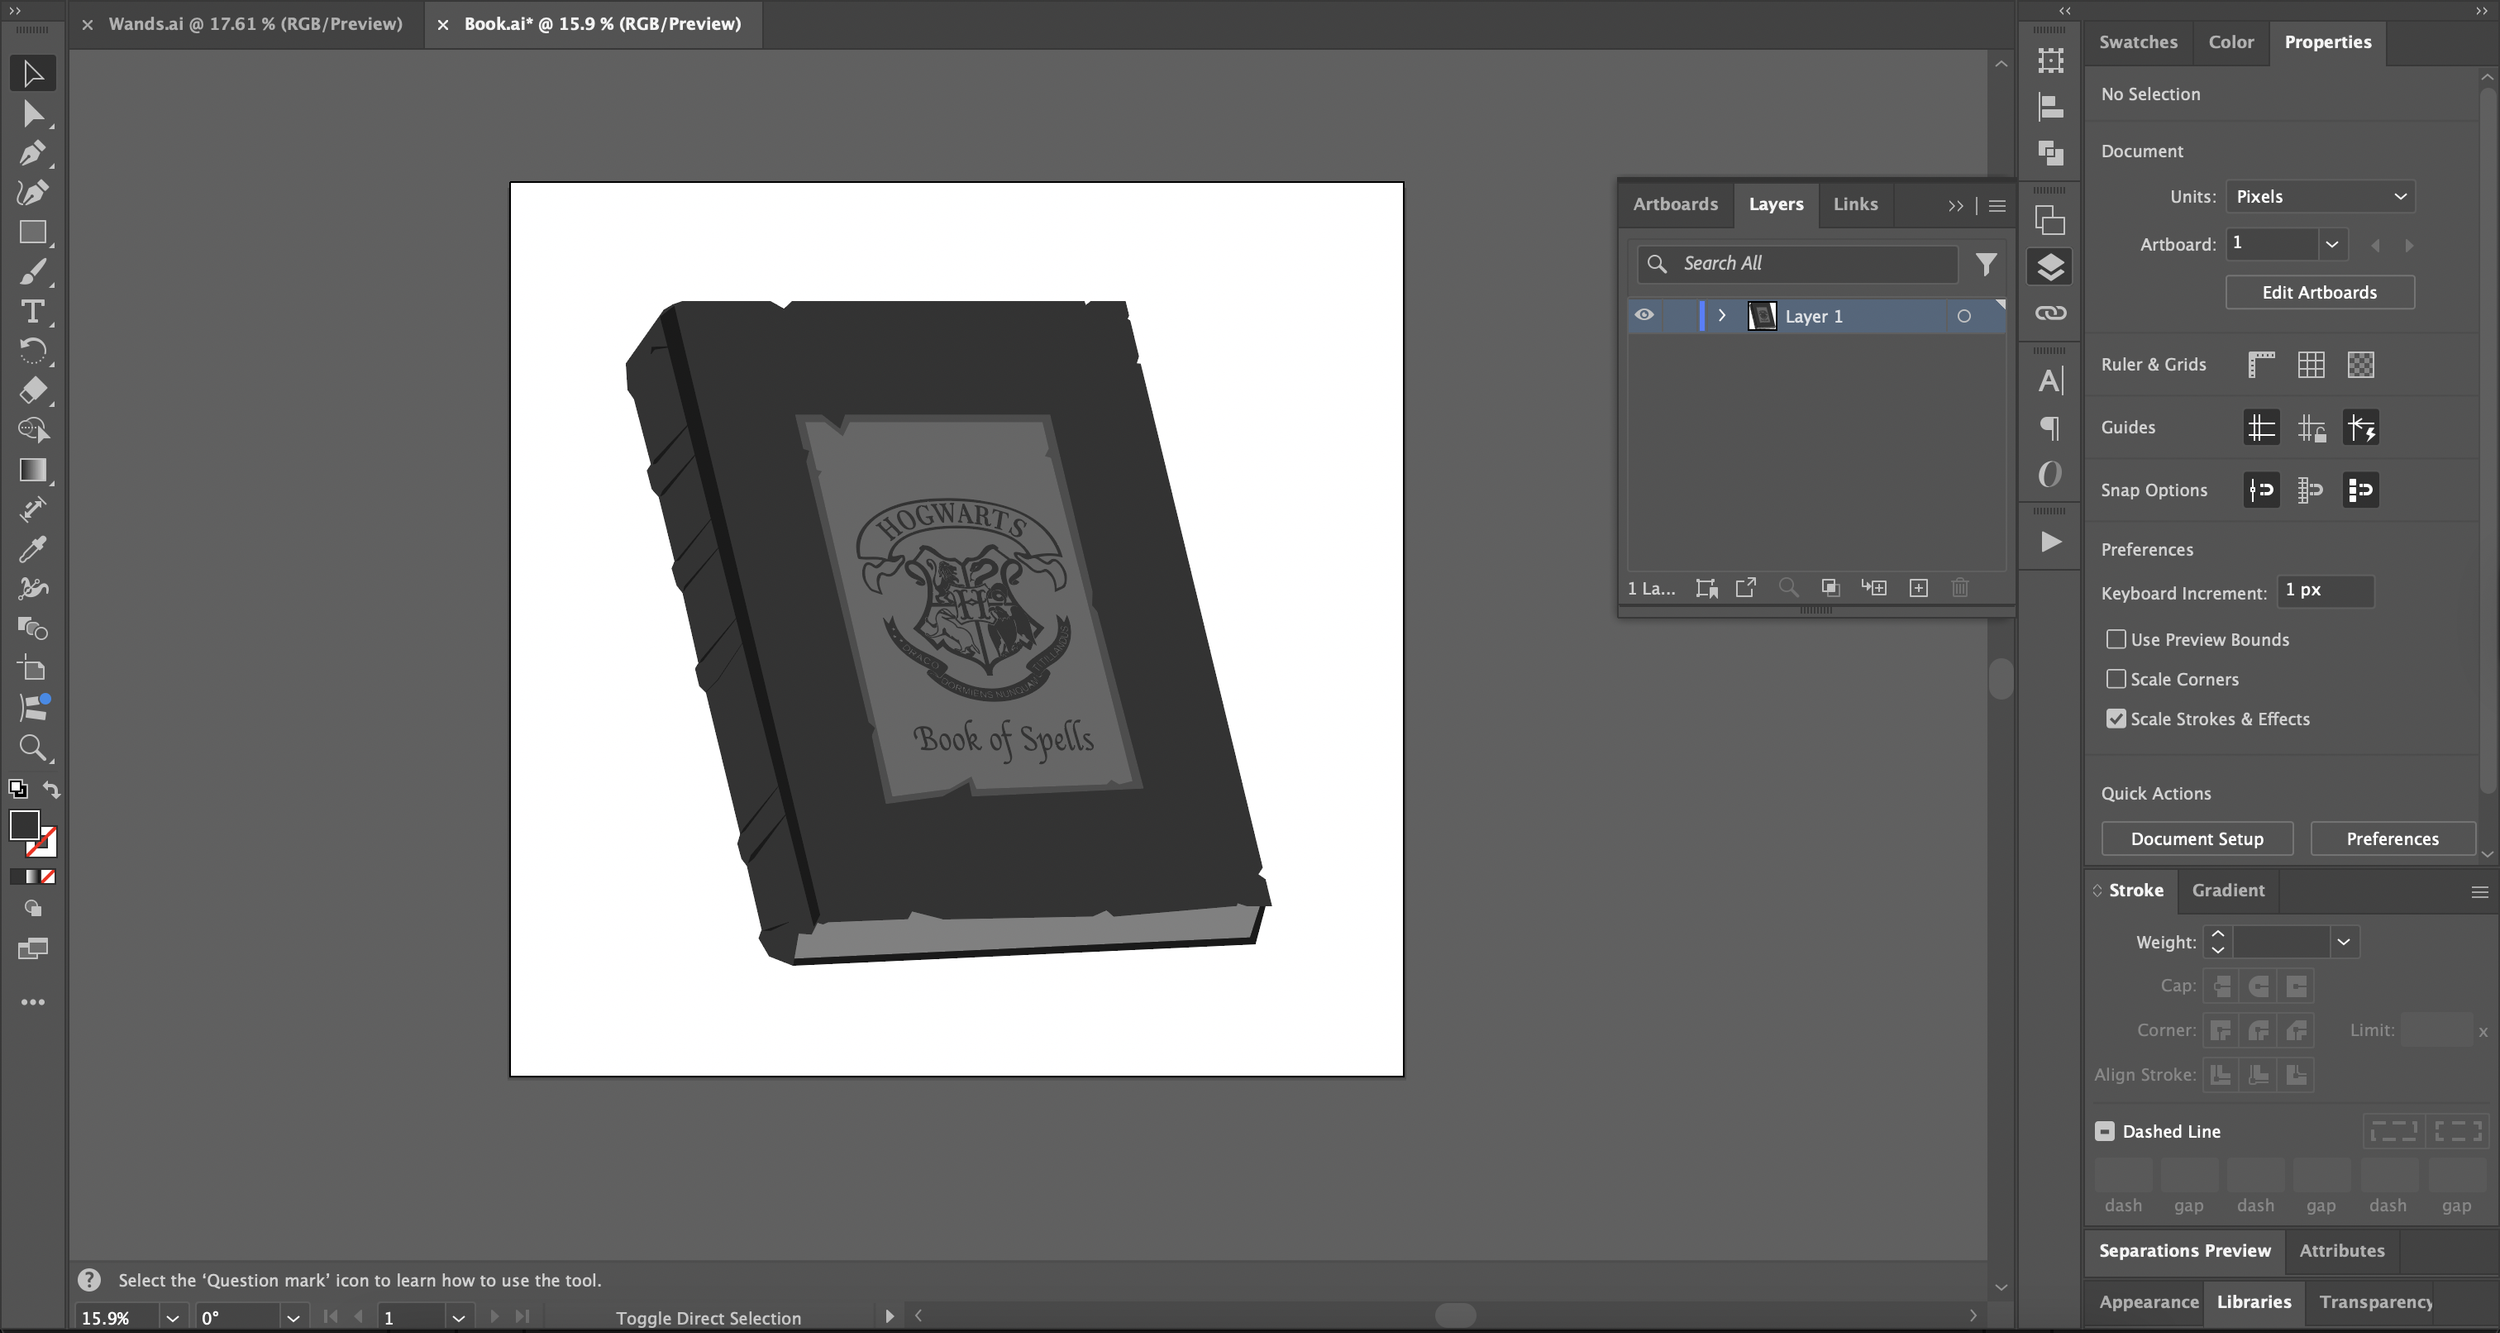Check the Scale Corners option
The height and width of the screenshot is (1333, 2500).
pos(2116,679)
